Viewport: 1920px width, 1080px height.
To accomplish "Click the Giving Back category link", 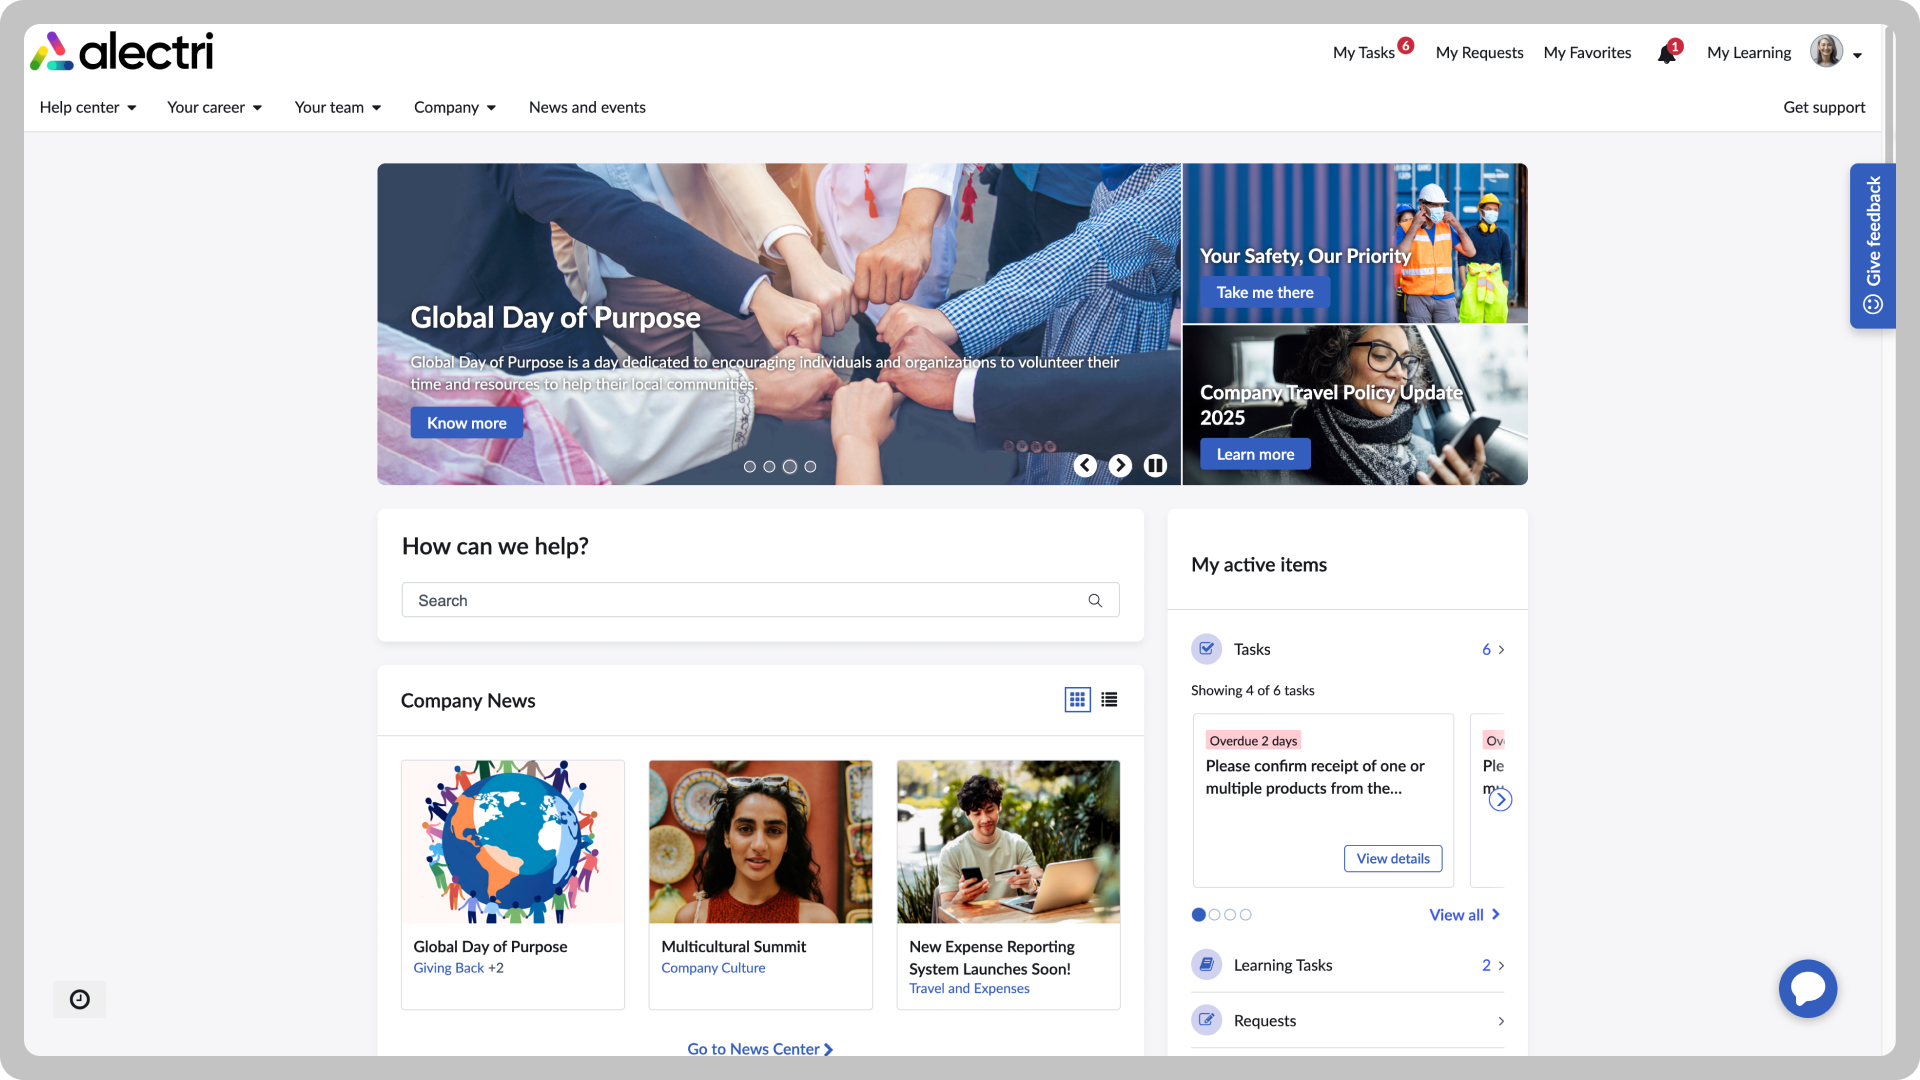I will coord(448,968).
